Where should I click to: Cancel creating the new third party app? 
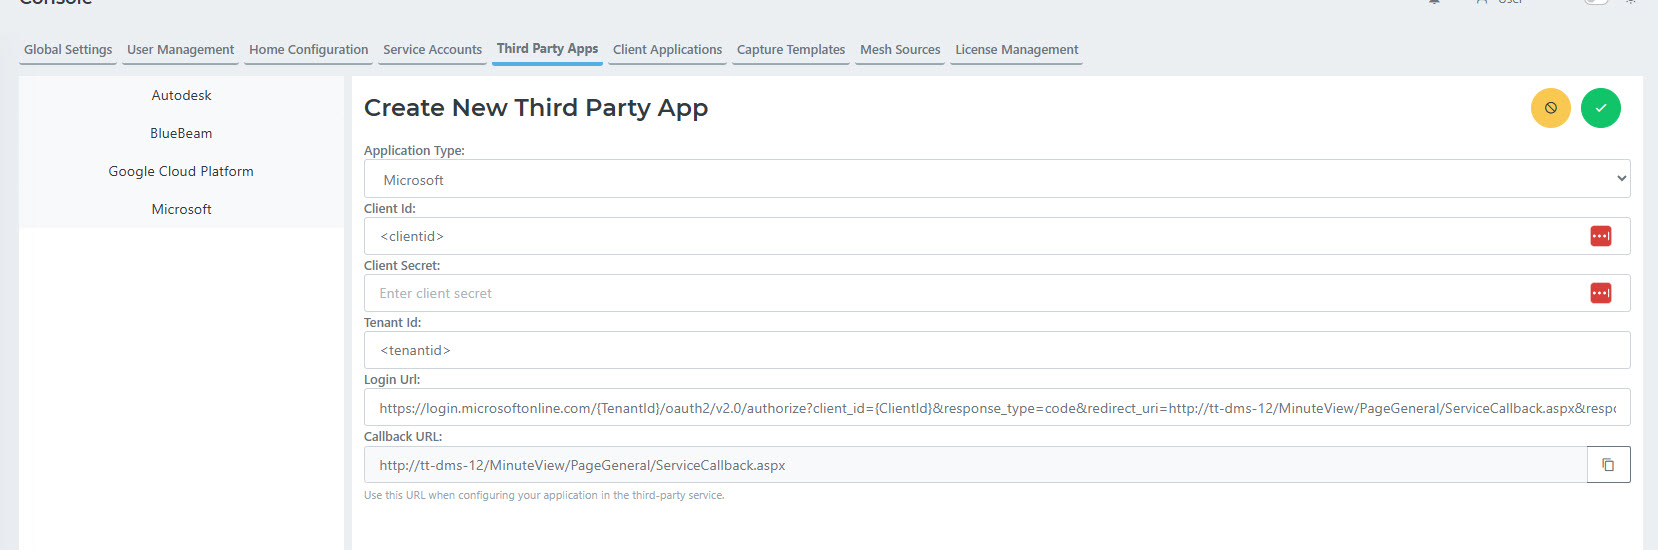(1550, 108)
